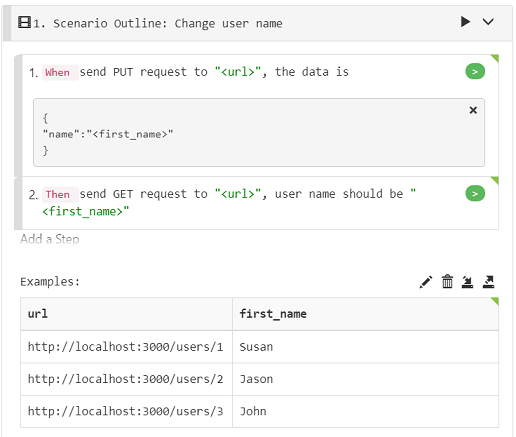Click the scenario title Change user name
This screenshot has height=437, width=516.
228,23
